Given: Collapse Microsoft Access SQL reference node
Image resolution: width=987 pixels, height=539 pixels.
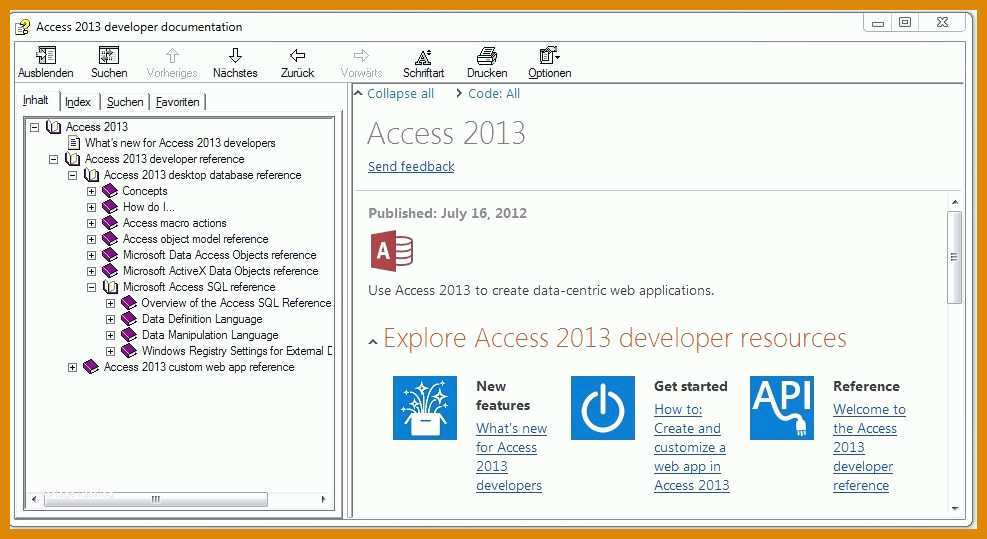Looking at the screenshot, I should [91, 287].
